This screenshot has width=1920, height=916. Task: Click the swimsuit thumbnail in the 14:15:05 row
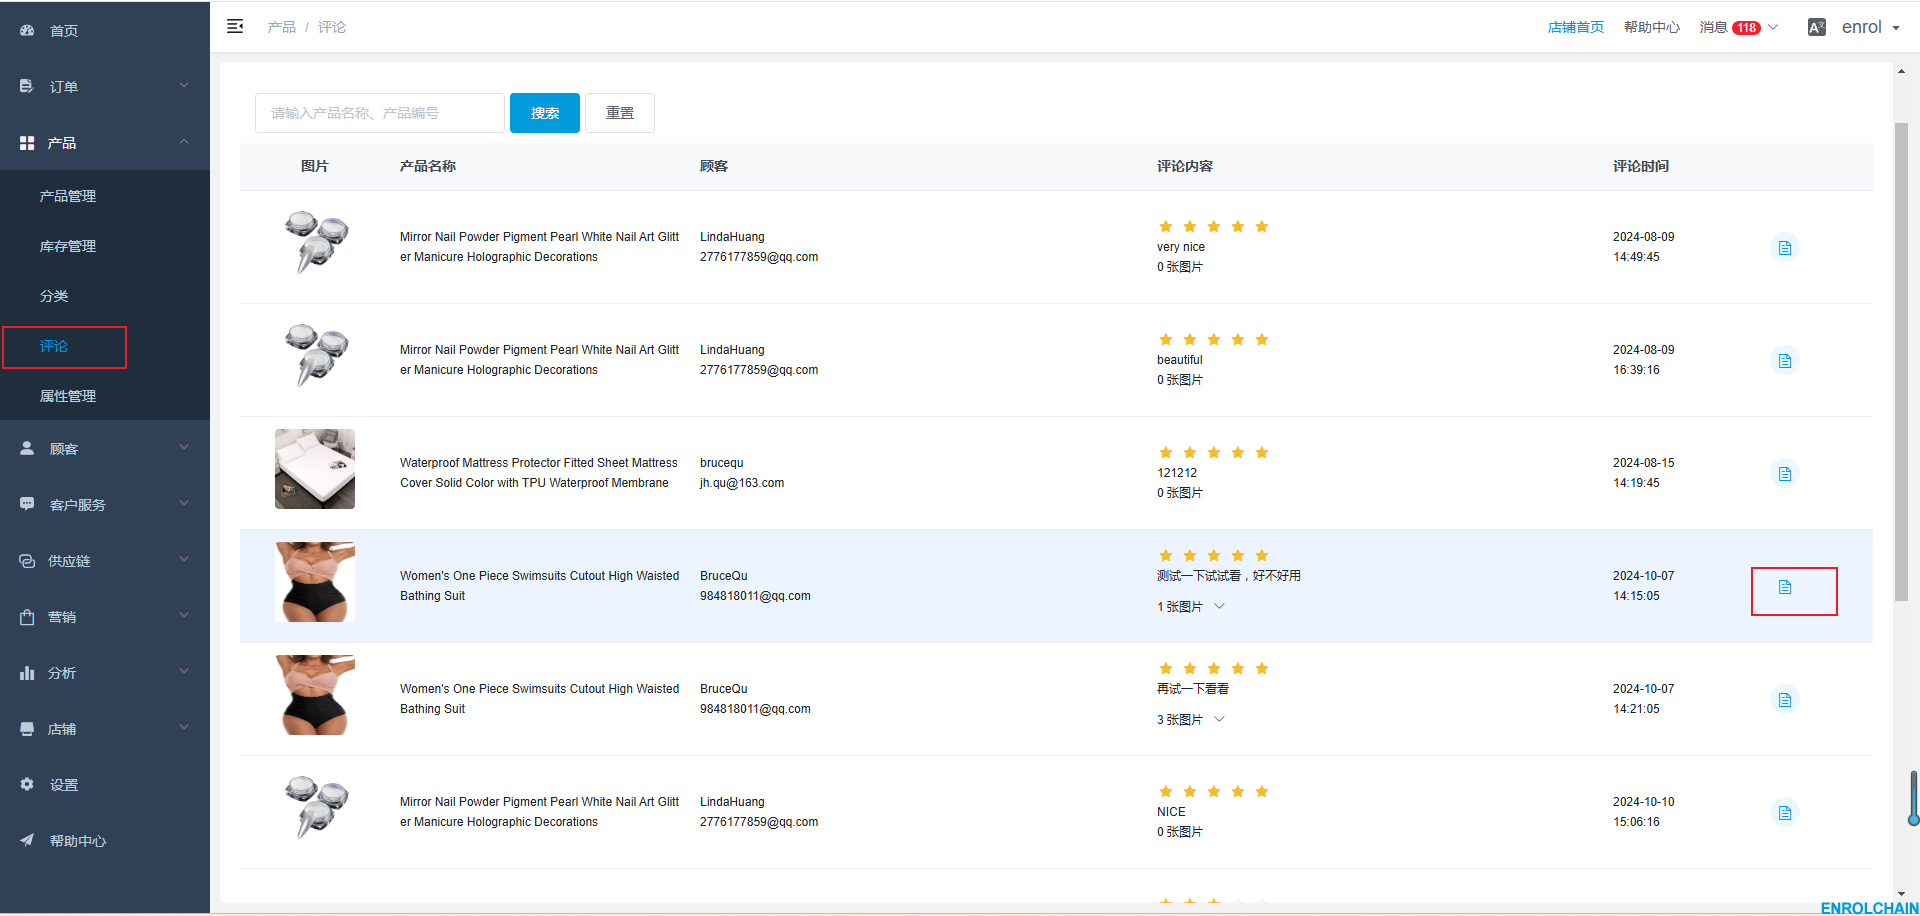315,582
